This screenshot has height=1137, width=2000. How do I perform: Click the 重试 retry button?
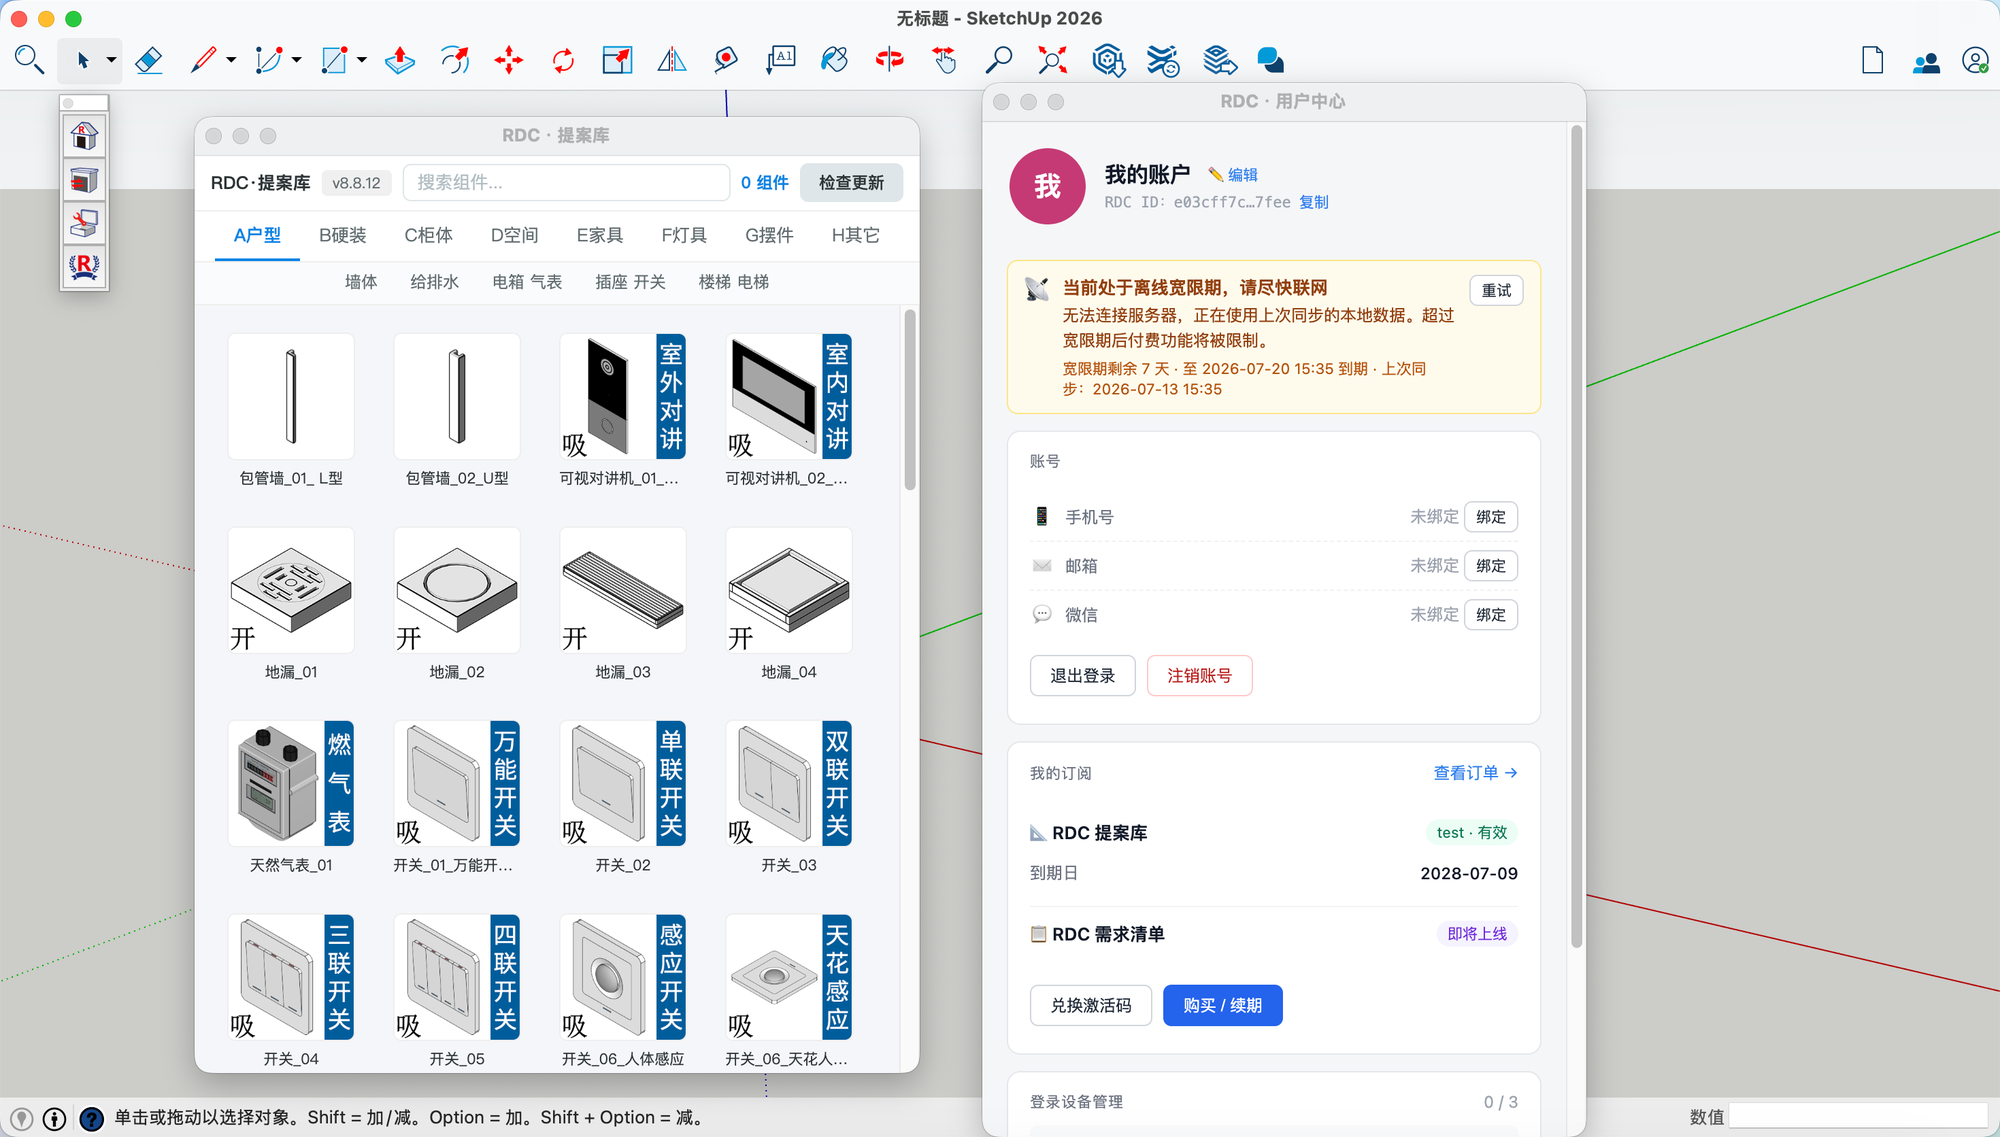coord(1496,290)
